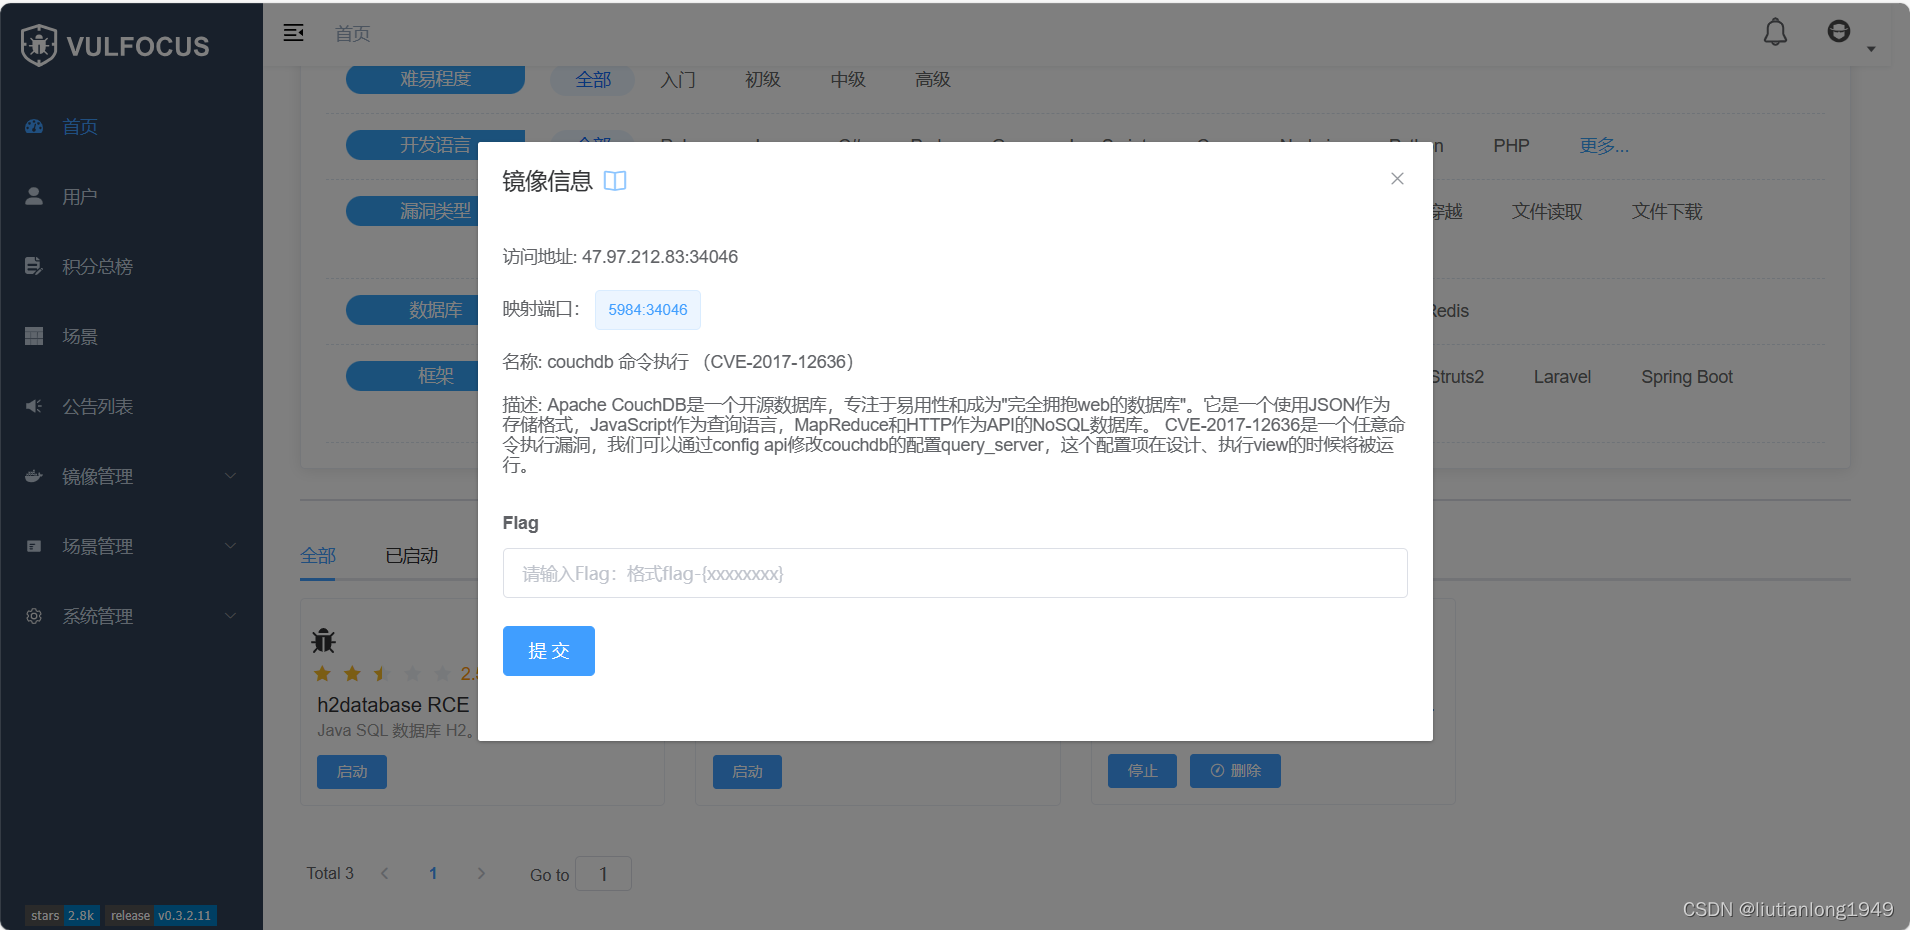Click the 首页 dashboard icon
1910x930 pixels.
[34, 127]
